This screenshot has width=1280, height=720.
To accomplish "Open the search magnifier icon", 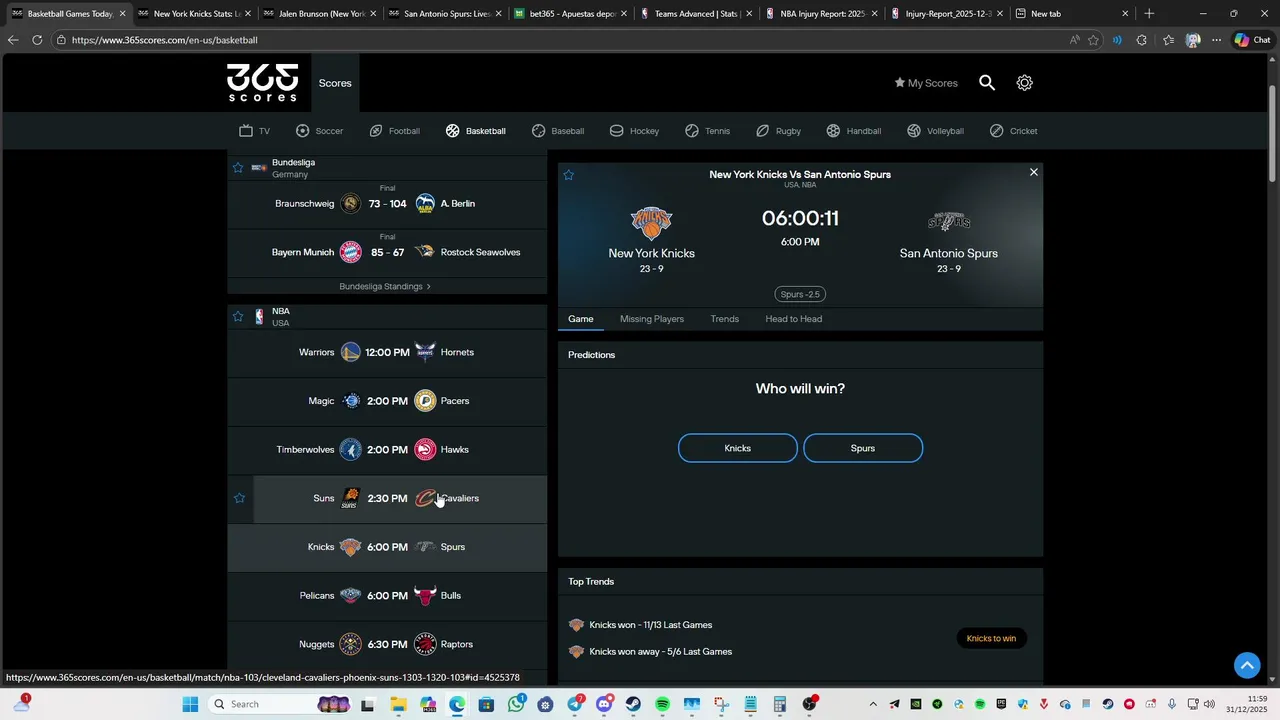I will point(987,83).
